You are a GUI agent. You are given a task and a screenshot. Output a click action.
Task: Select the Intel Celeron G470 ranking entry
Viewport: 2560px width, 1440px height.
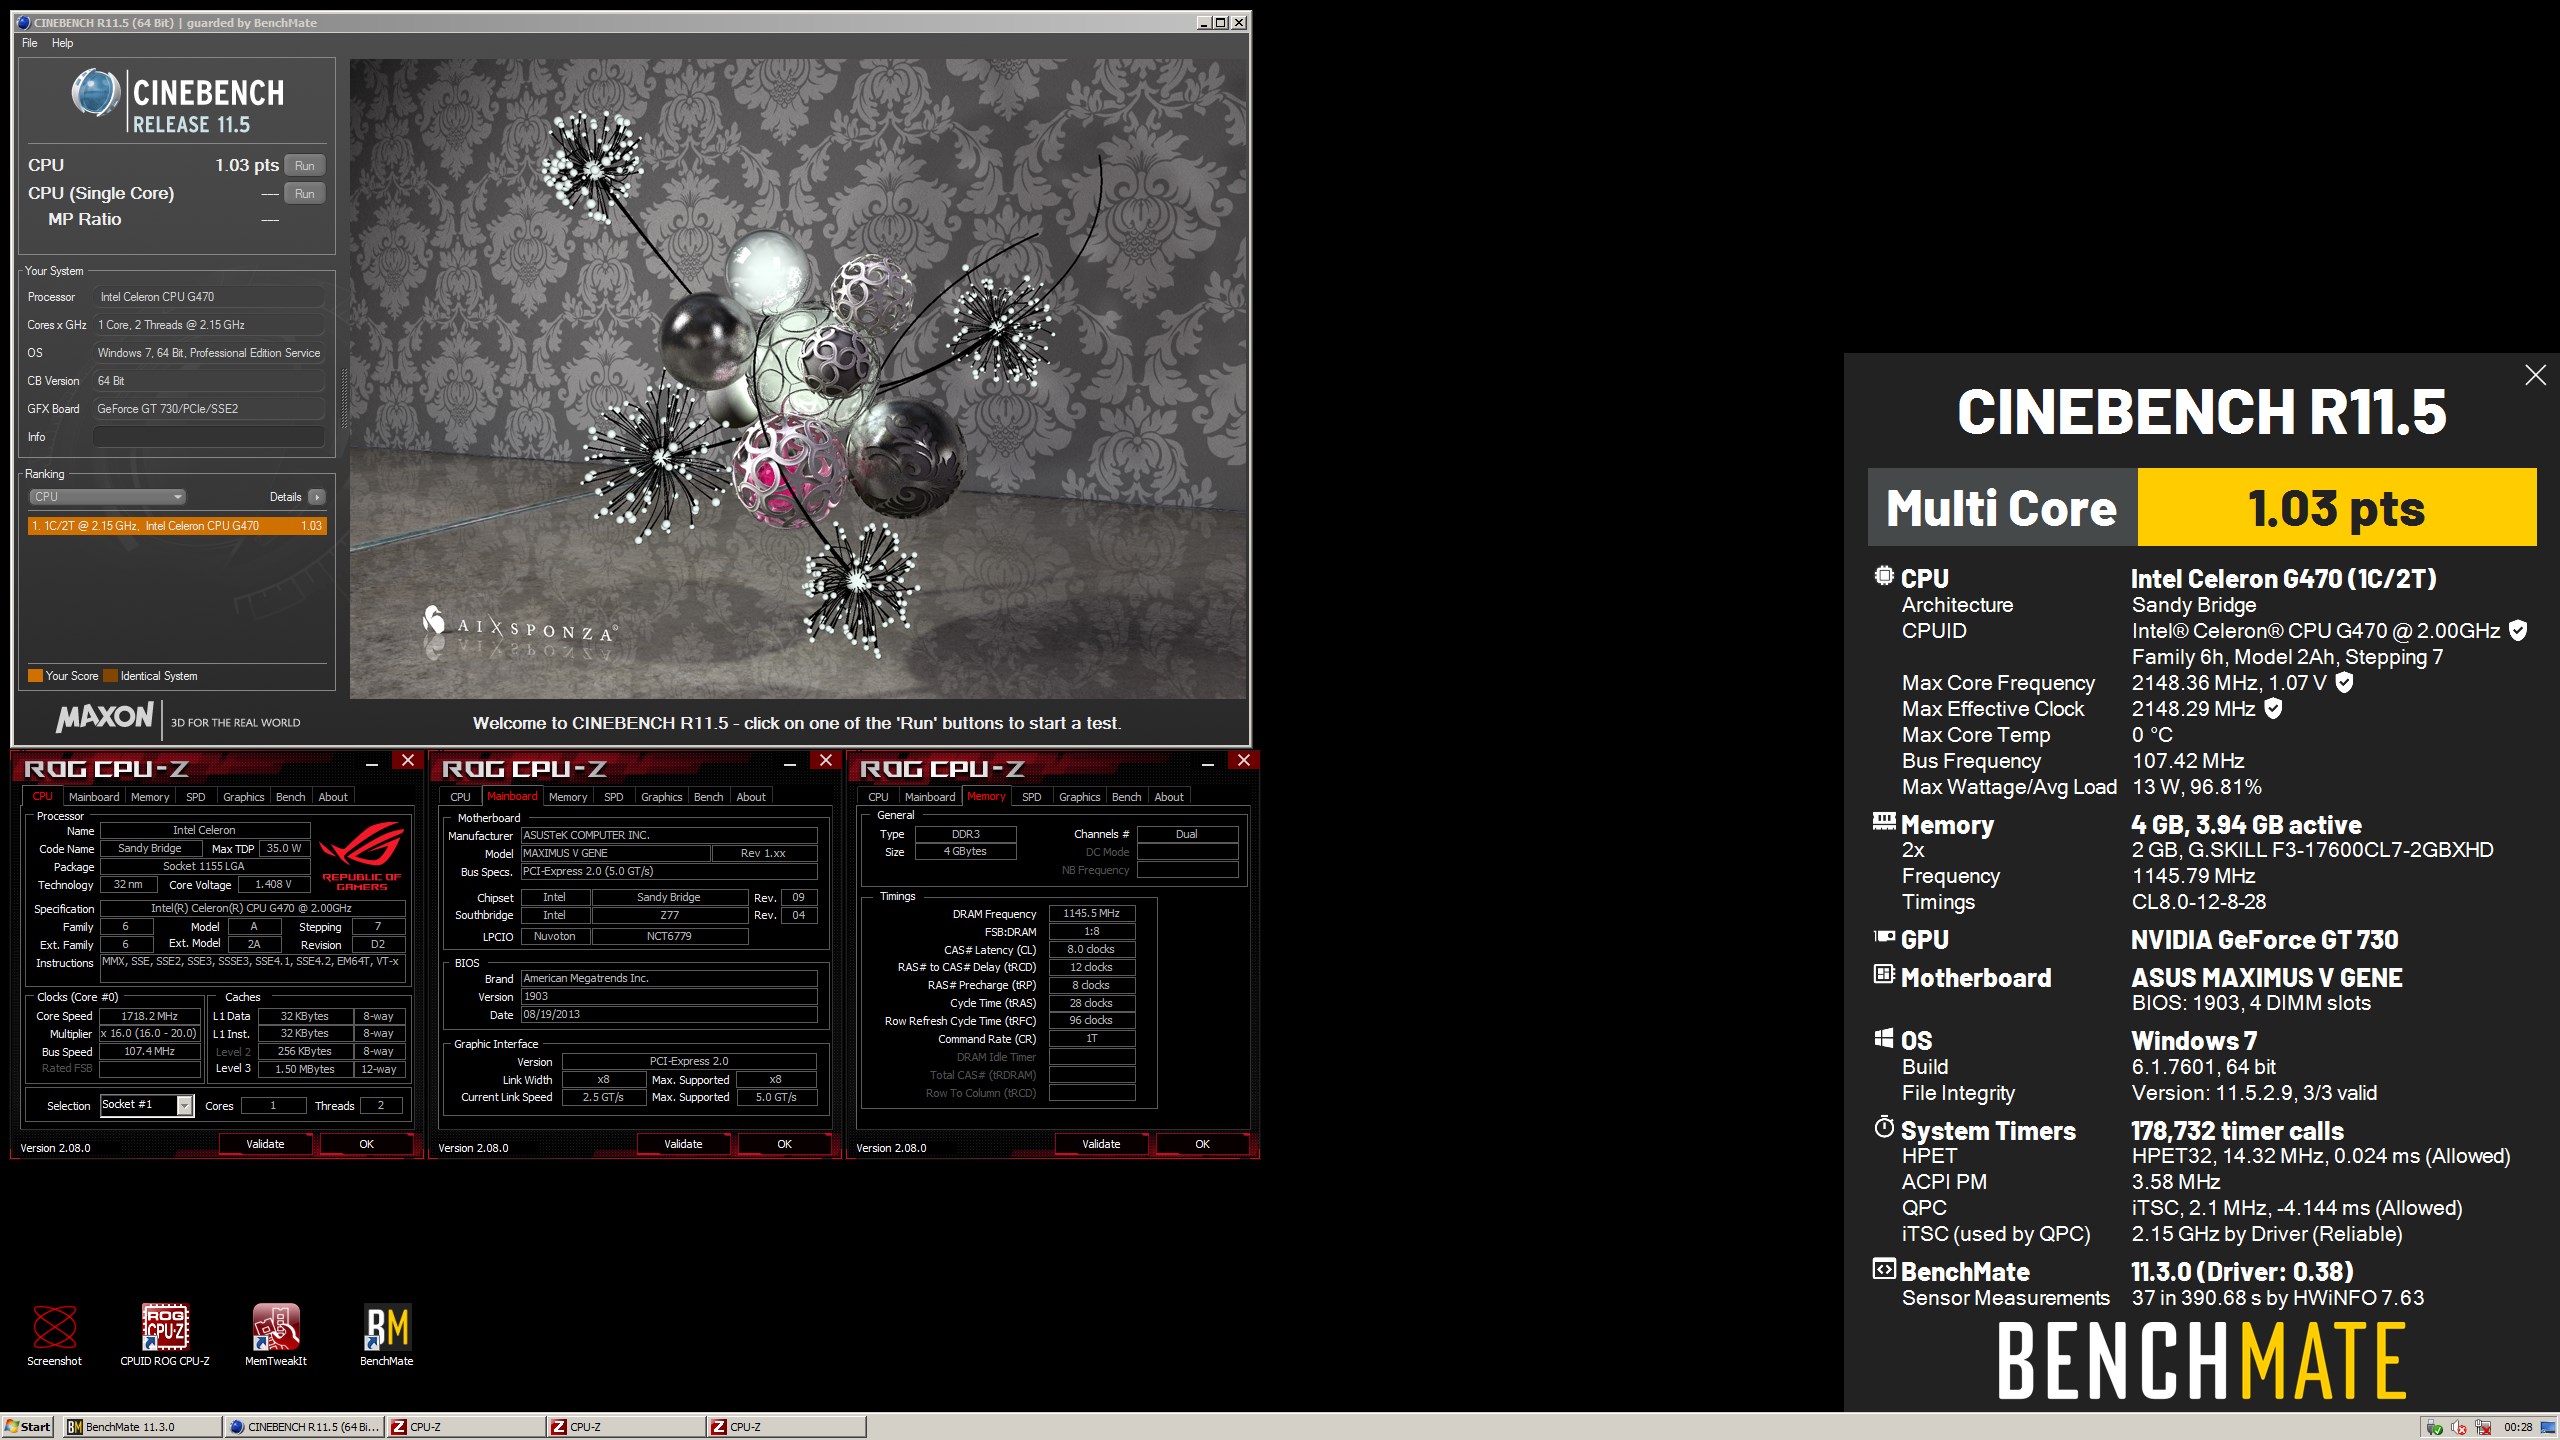[176, 526]
